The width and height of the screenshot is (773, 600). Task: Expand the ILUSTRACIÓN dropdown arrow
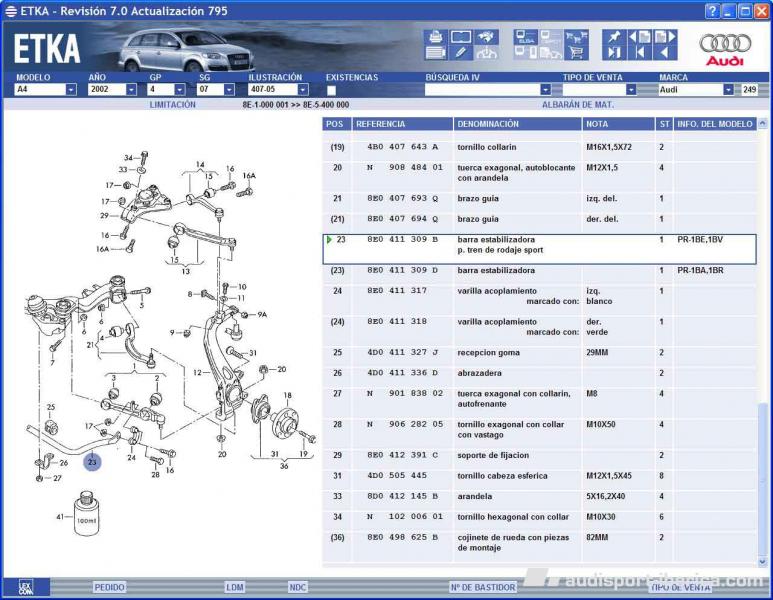303,90
